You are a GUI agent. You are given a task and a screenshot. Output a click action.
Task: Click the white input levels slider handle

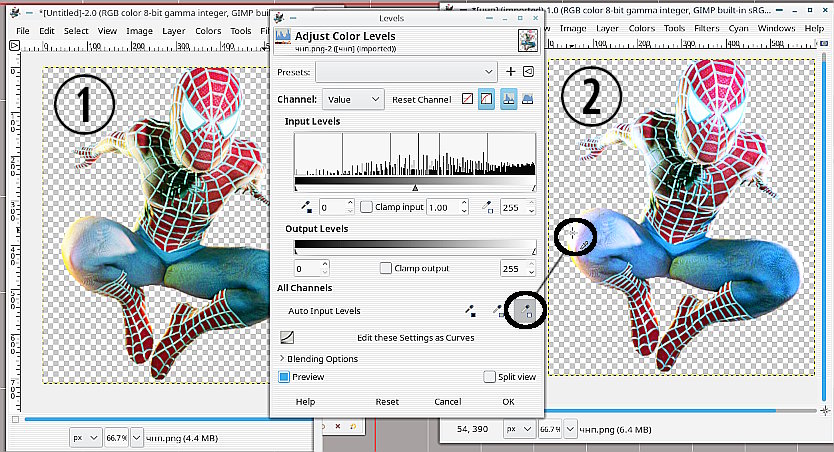point(533,188)
